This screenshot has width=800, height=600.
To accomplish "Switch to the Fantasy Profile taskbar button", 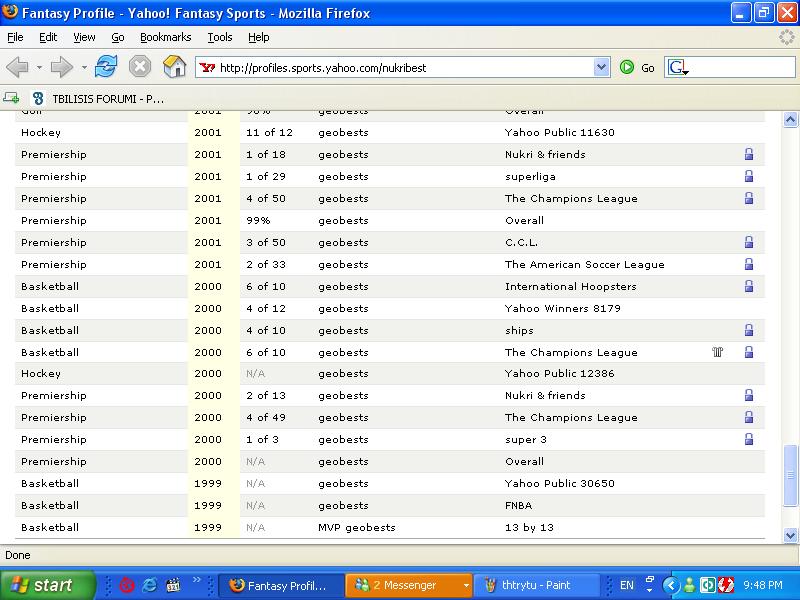I will 280,585.
